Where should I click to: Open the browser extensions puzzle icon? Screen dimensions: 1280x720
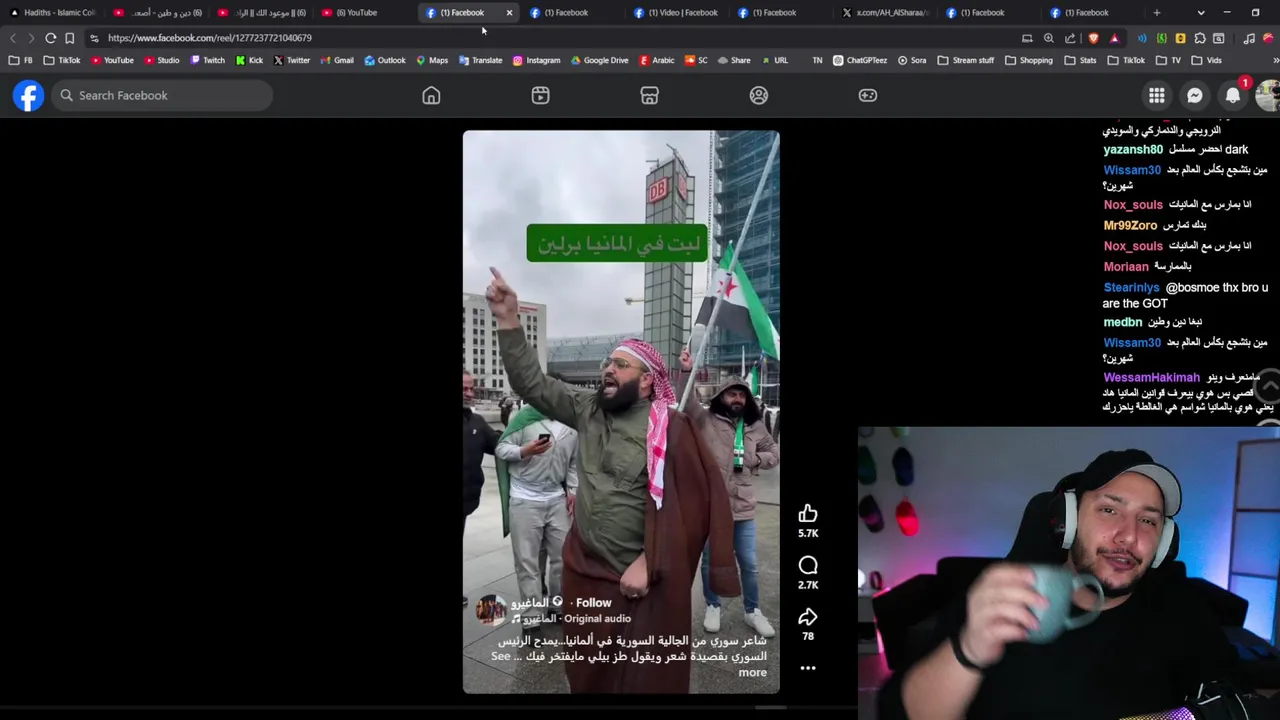(x=1200, y=38)
